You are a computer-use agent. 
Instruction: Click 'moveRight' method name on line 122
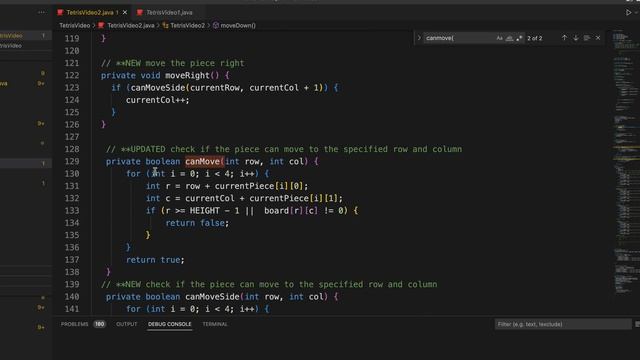(x=187, y=76)
